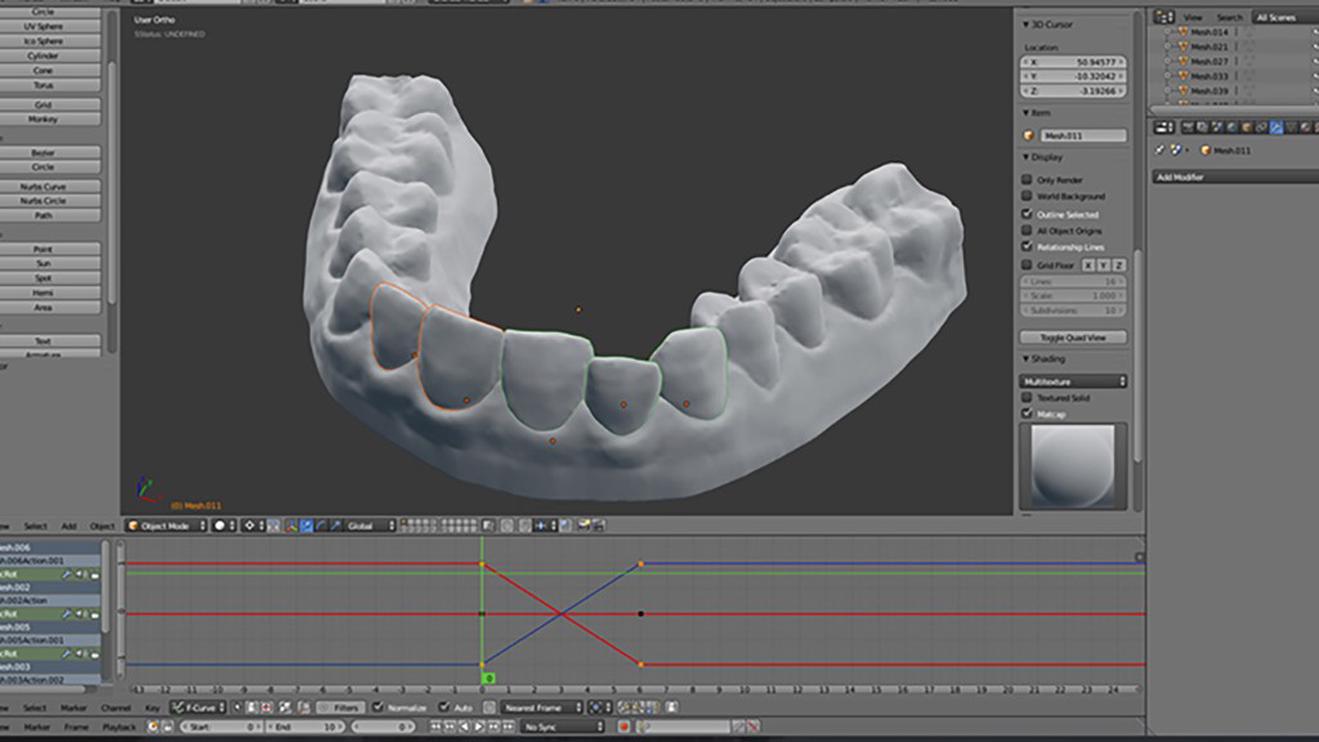Image resolution: width=1319 pixels, height=742 pixels.
Task: Toggle the Normalize checkbox in graph editor
Action: click(378, 707)
